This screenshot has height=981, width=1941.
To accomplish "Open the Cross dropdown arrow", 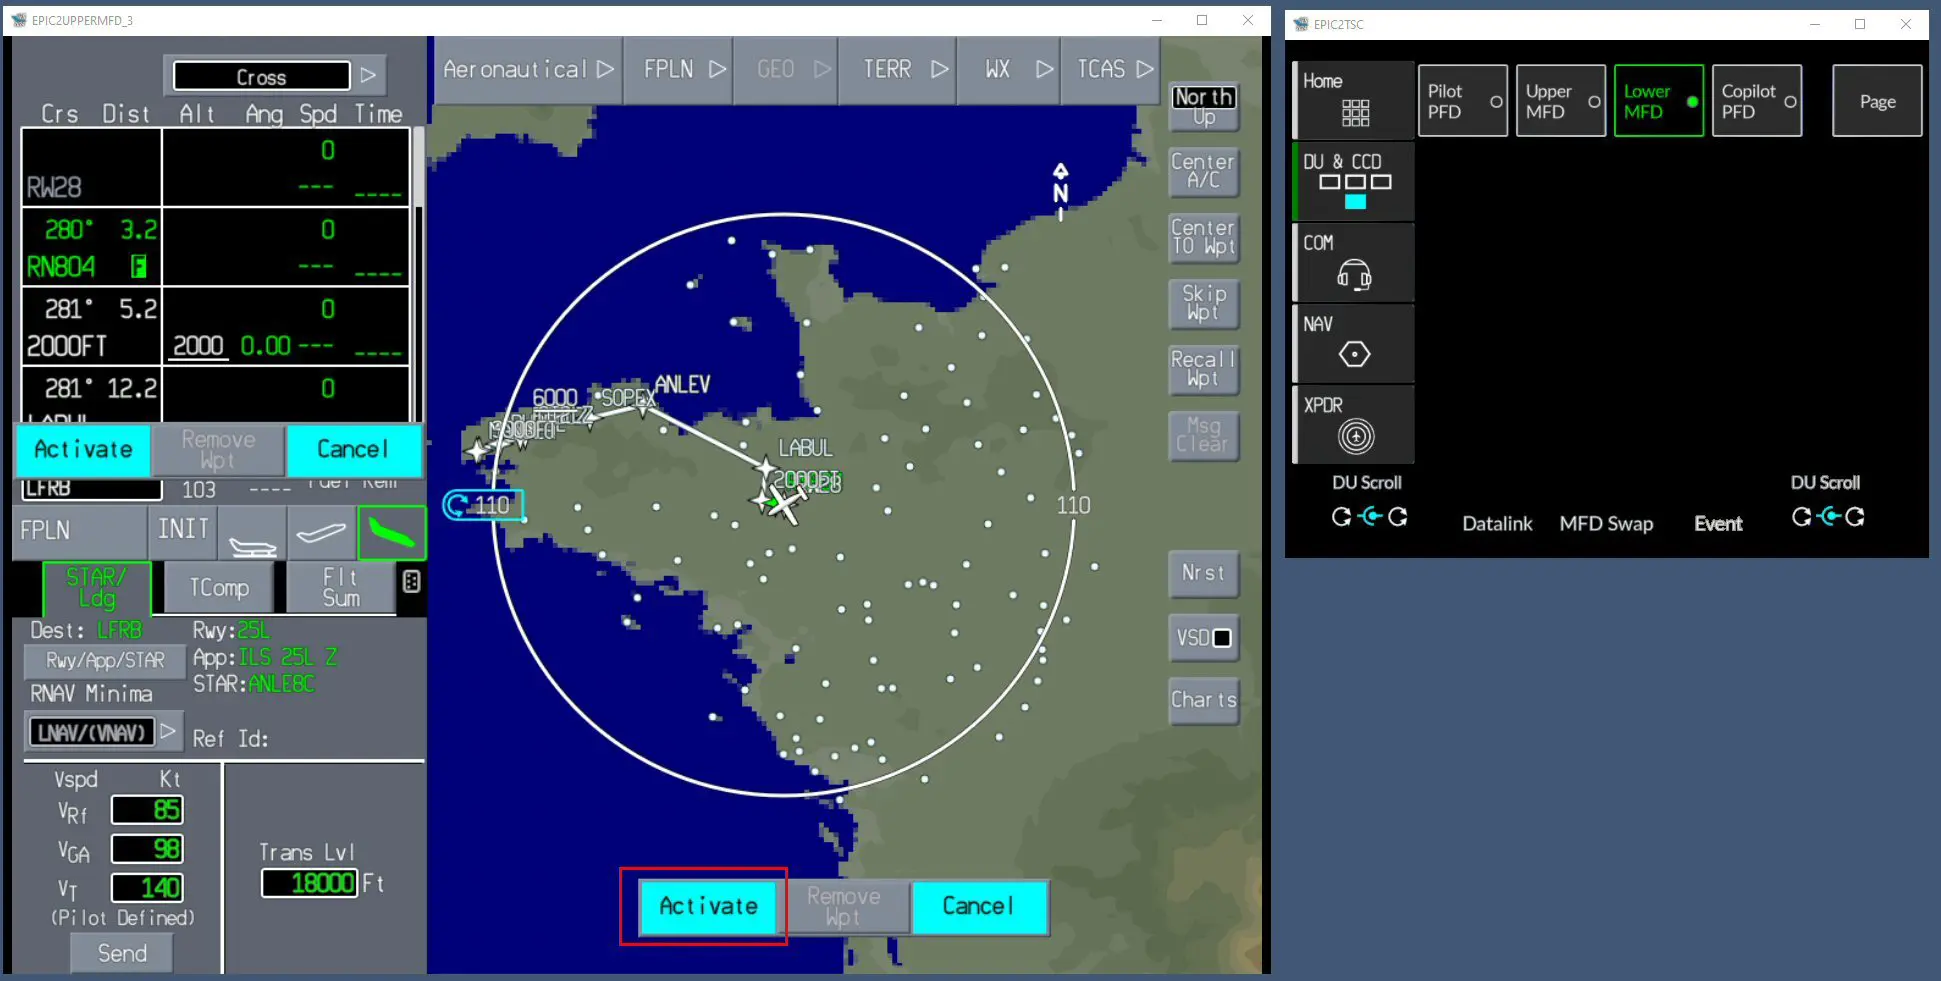I will [x=368, y=76].
